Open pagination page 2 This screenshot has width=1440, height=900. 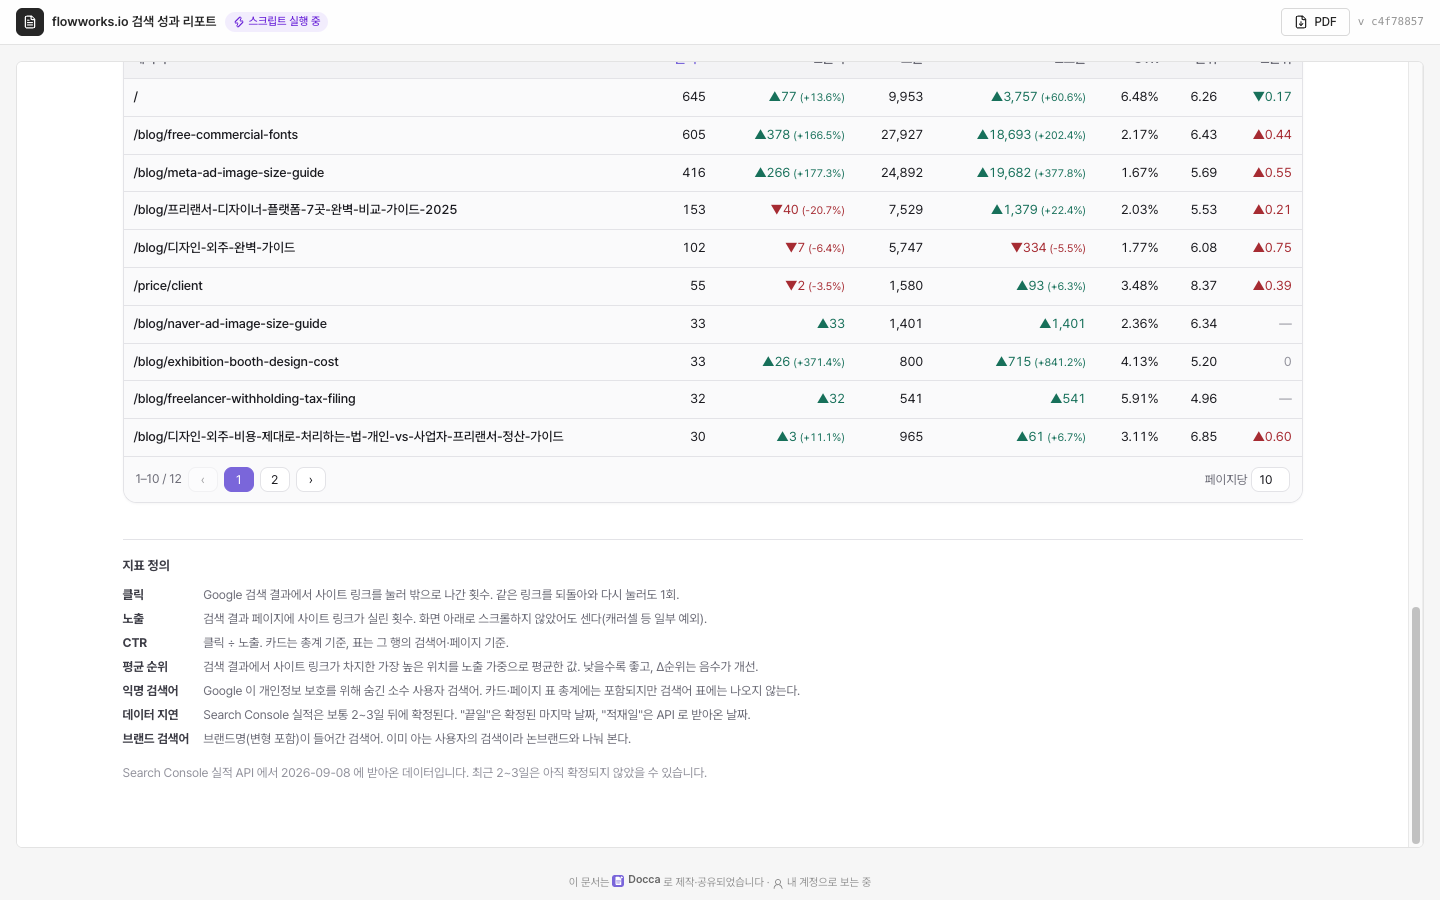(275, 480)
